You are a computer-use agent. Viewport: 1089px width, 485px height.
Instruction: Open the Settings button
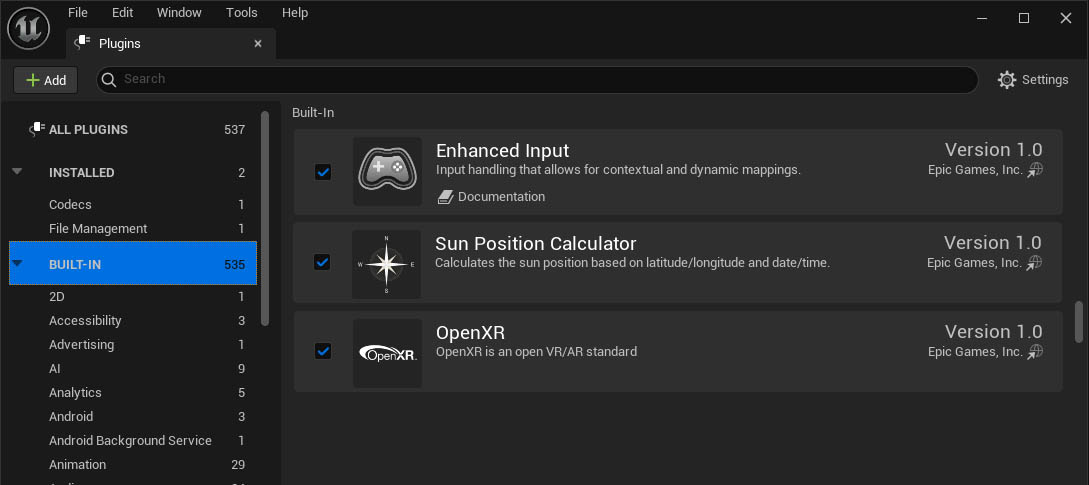[x=1033, y=80]
